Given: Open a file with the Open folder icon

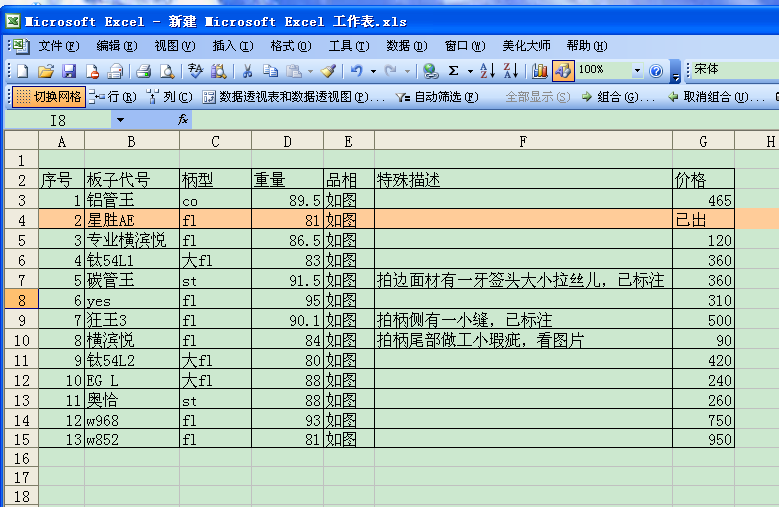Looking at the screenshot, I should tap(45, 71).
